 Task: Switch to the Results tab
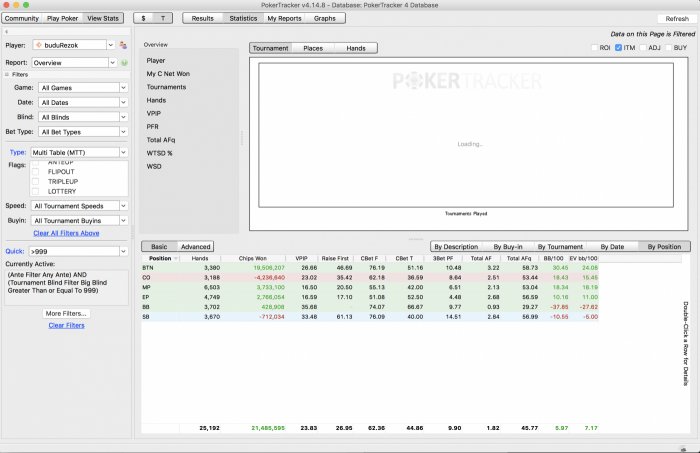pos(203,18)
